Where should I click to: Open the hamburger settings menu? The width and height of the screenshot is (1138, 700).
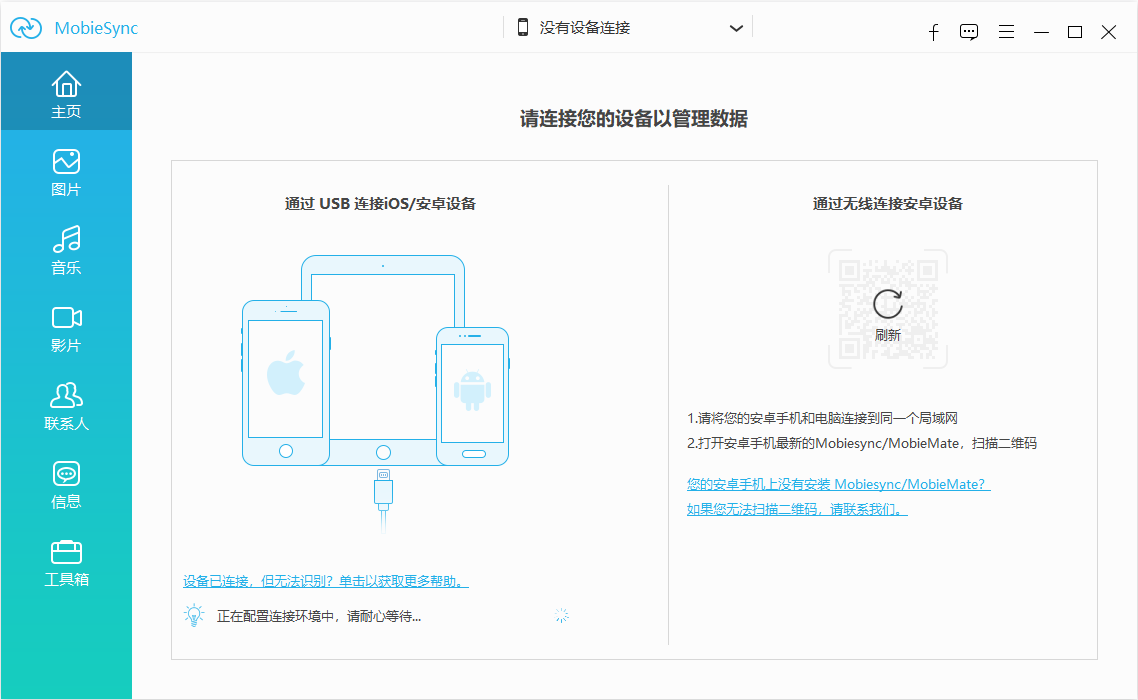(1006, 31)
